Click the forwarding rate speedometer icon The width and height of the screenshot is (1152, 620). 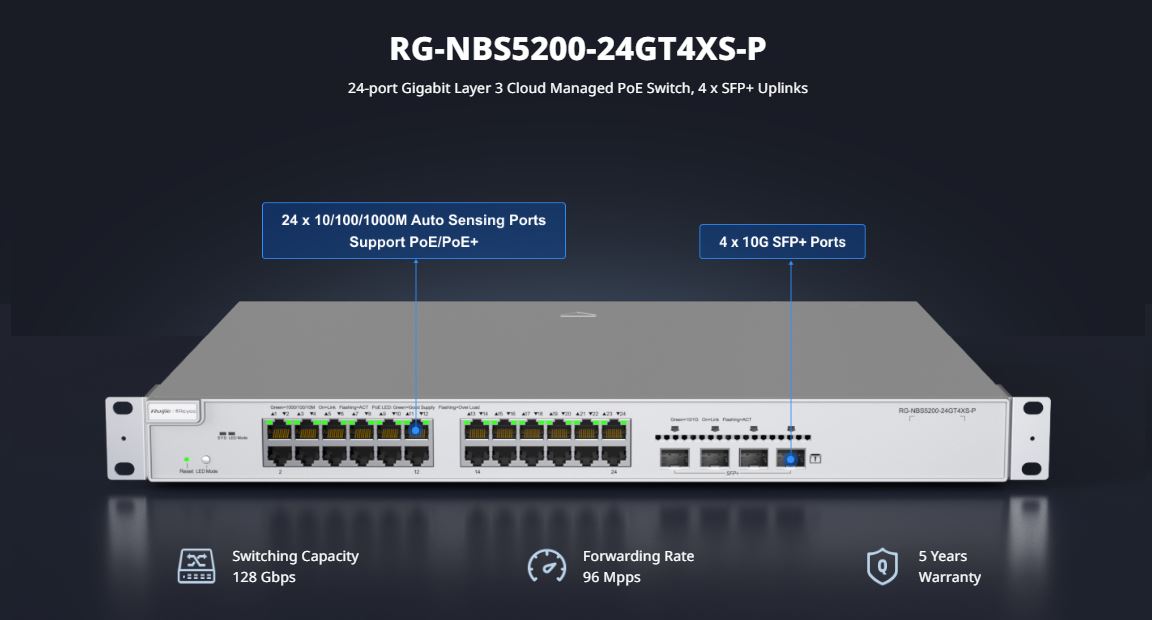tap(547, 566)
